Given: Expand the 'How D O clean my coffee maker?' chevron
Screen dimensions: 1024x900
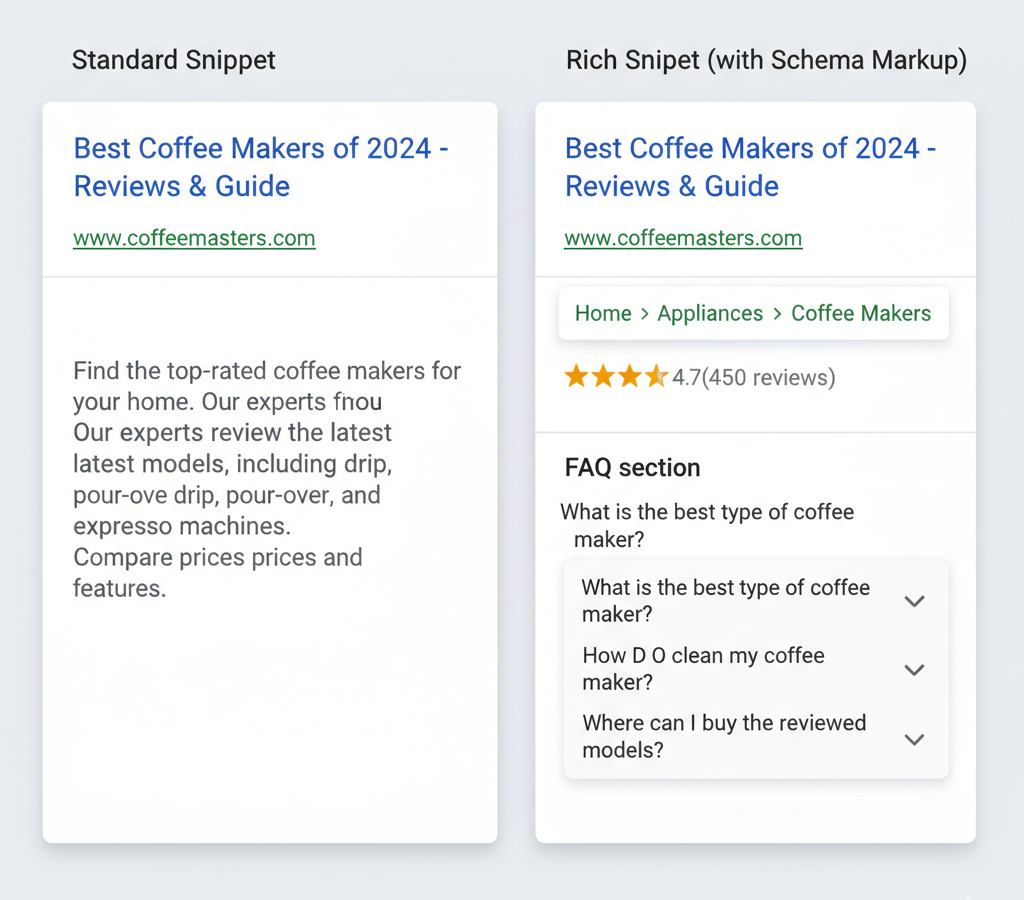Looking at the screenshot, I should 914,670.
